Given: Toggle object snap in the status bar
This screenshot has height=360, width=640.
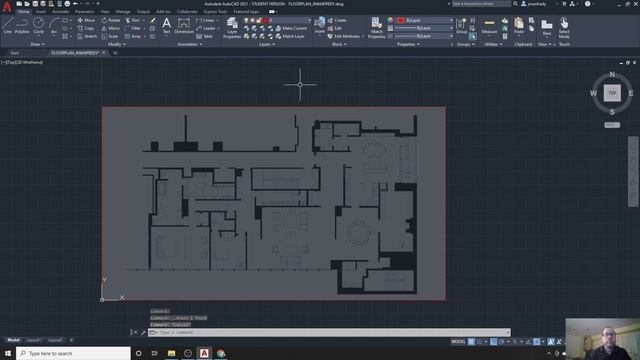Looking at the screenshot, I should (x=537, y=342).
